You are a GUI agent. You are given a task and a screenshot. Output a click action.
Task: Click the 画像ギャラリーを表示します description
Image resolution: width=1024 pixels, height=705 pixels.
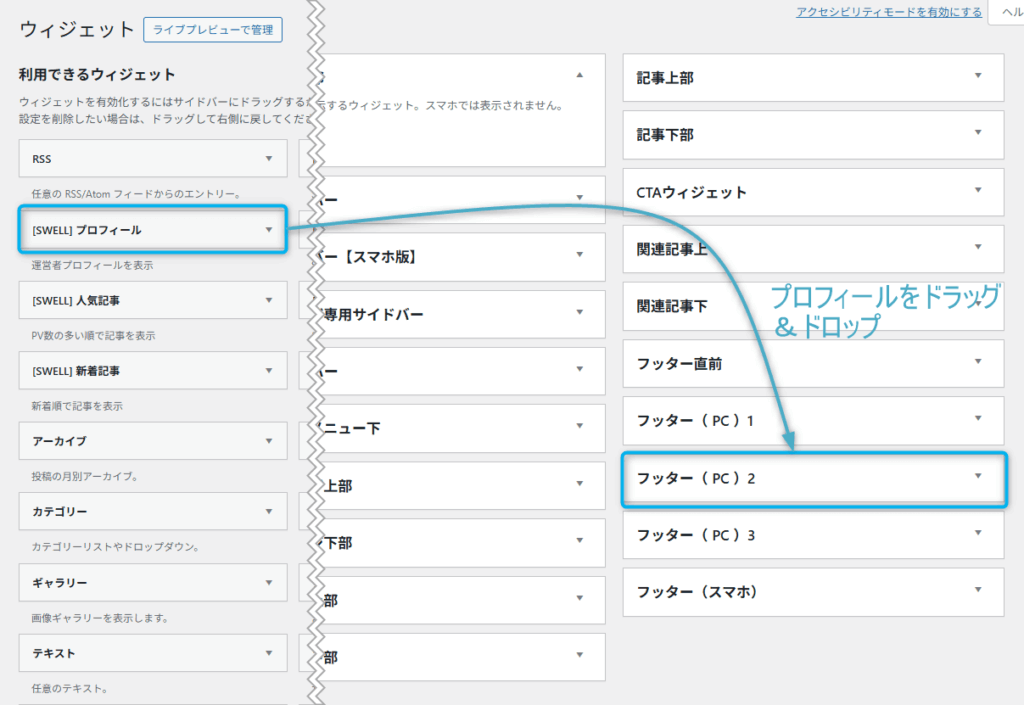coord(100,618)
